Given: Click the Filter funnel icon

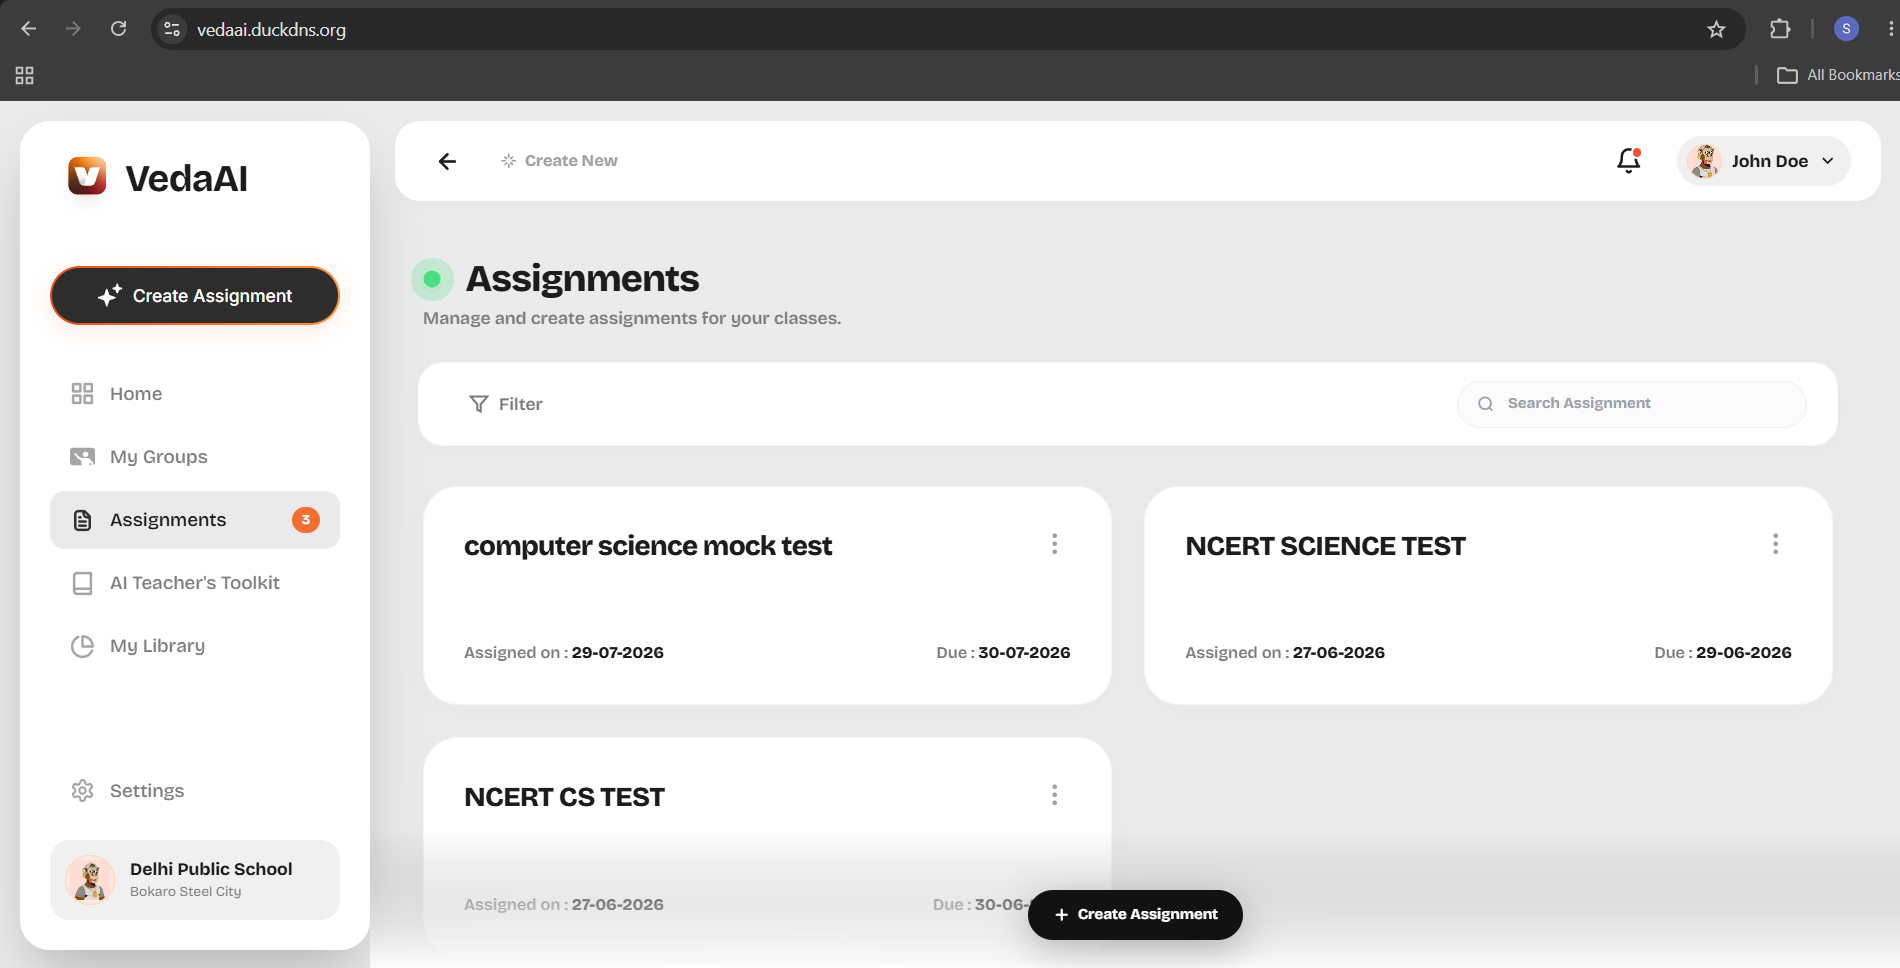Looking at the screenshot, I should point(479,404).
